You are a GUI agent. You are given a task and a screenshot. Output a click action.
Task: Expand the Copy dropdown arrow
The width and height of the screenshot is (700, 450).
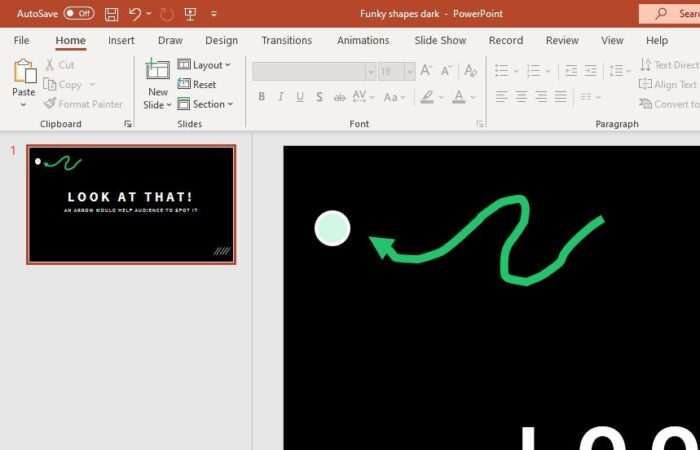pyautogui.click(x=92, y=84)
